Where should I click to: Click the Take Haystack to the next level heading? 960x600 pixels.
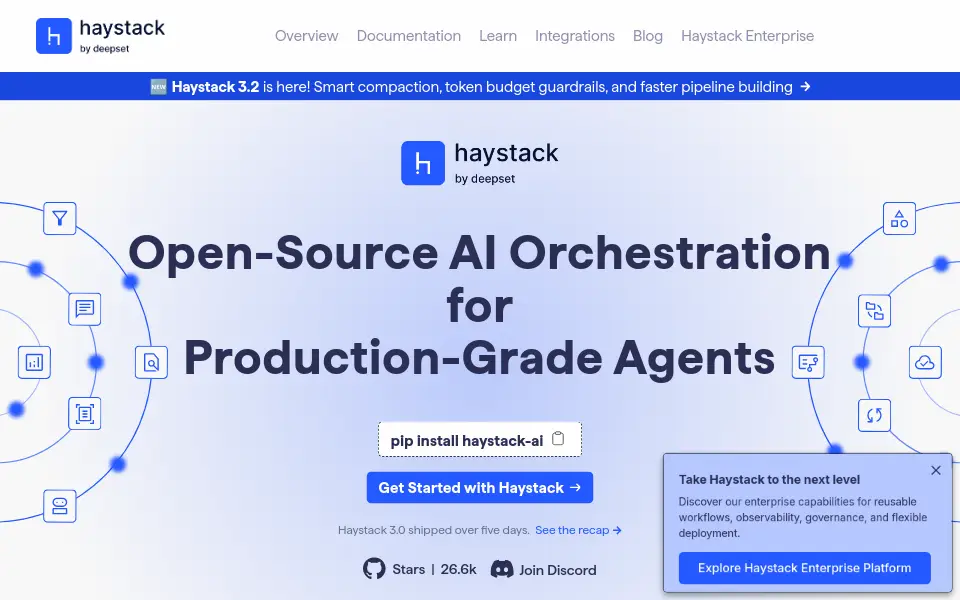pyautogui.click(x=769, y=479)
